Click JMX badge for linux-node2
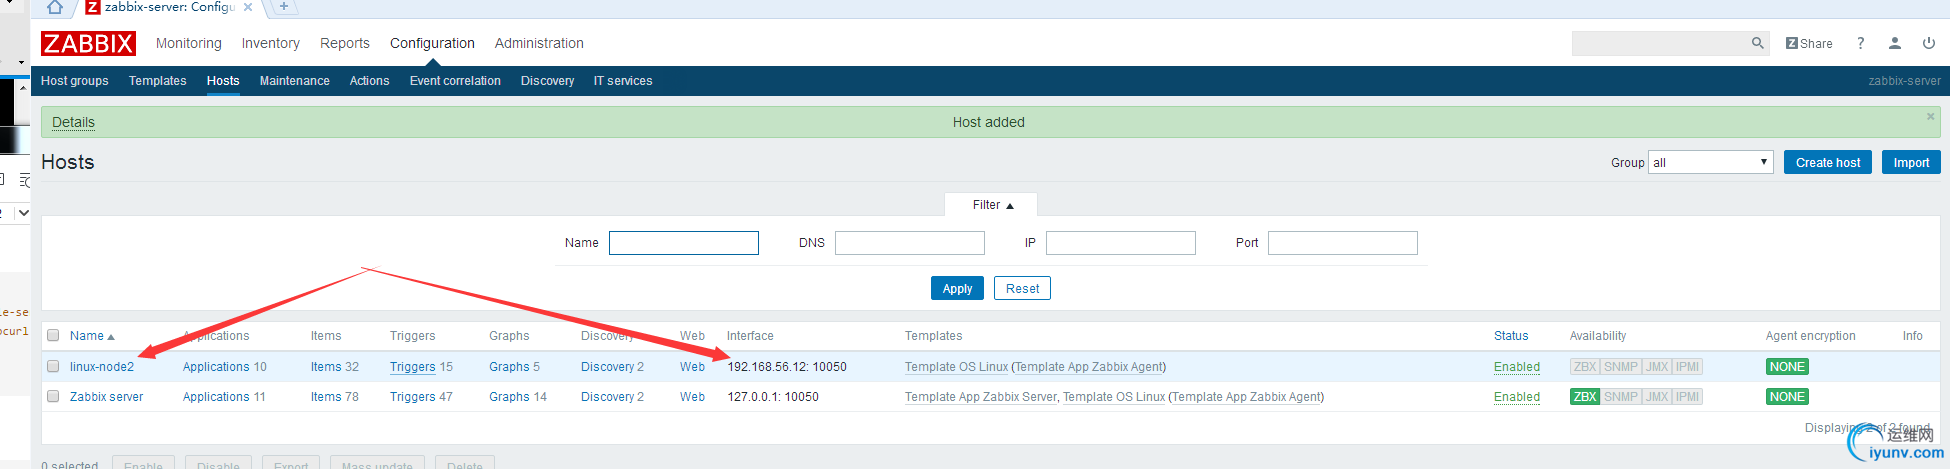 [1657, 367]
